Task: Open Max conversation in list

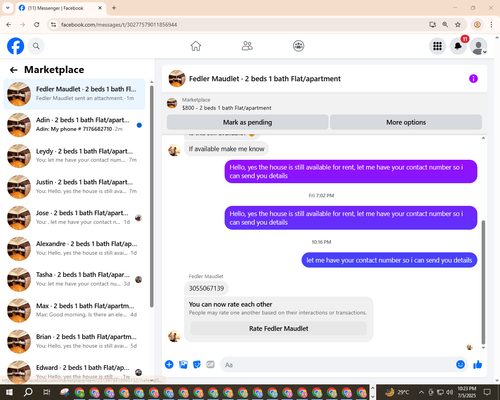Action: pyautogui.click(x=74, y=311)
